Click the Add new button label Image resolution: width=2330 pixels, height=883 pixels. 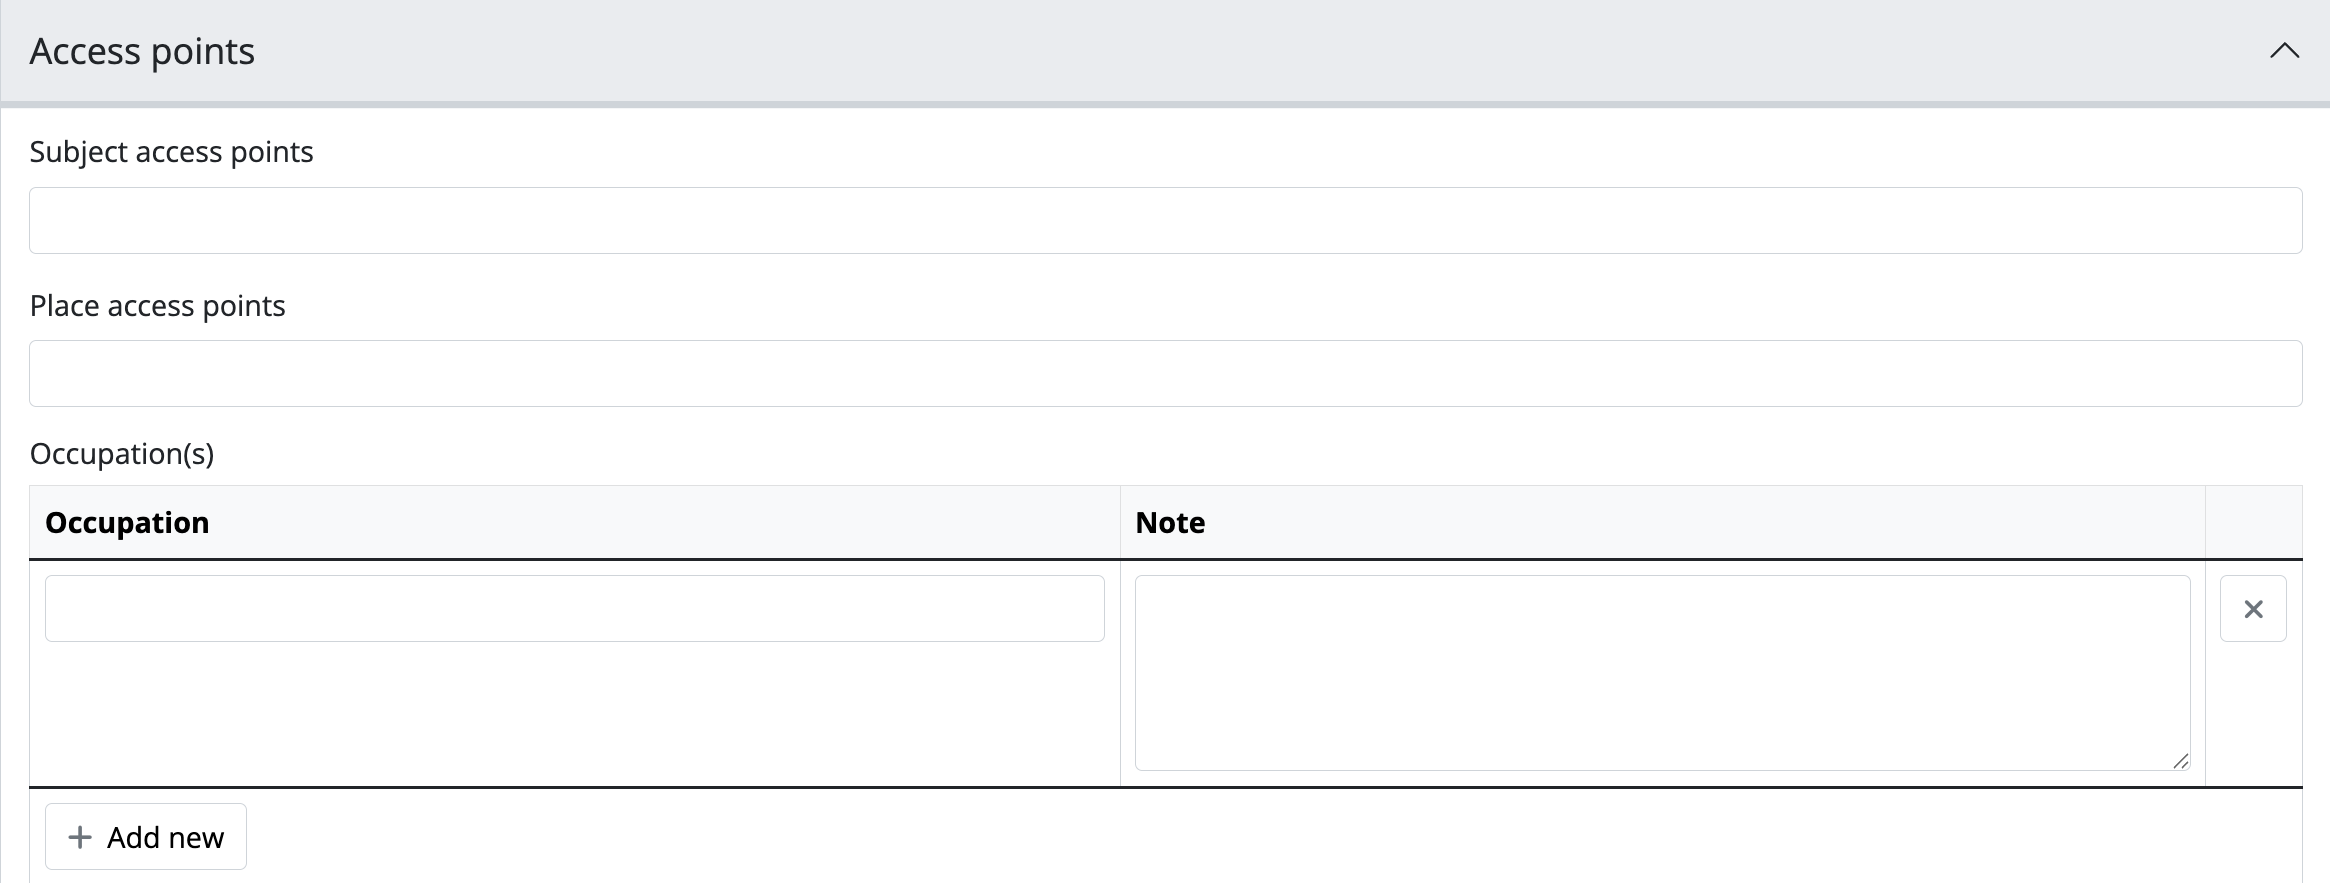point(165,837)
